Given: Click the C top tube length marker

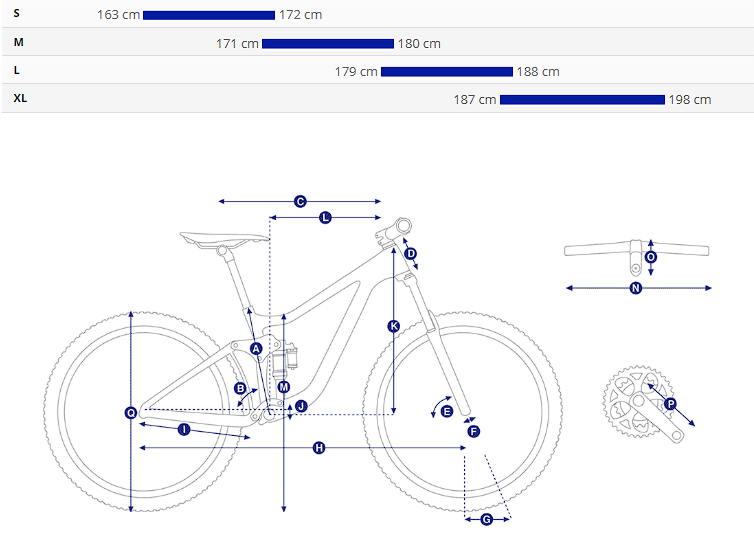Looking at the screenshot, I should click(x=300, y=201).
